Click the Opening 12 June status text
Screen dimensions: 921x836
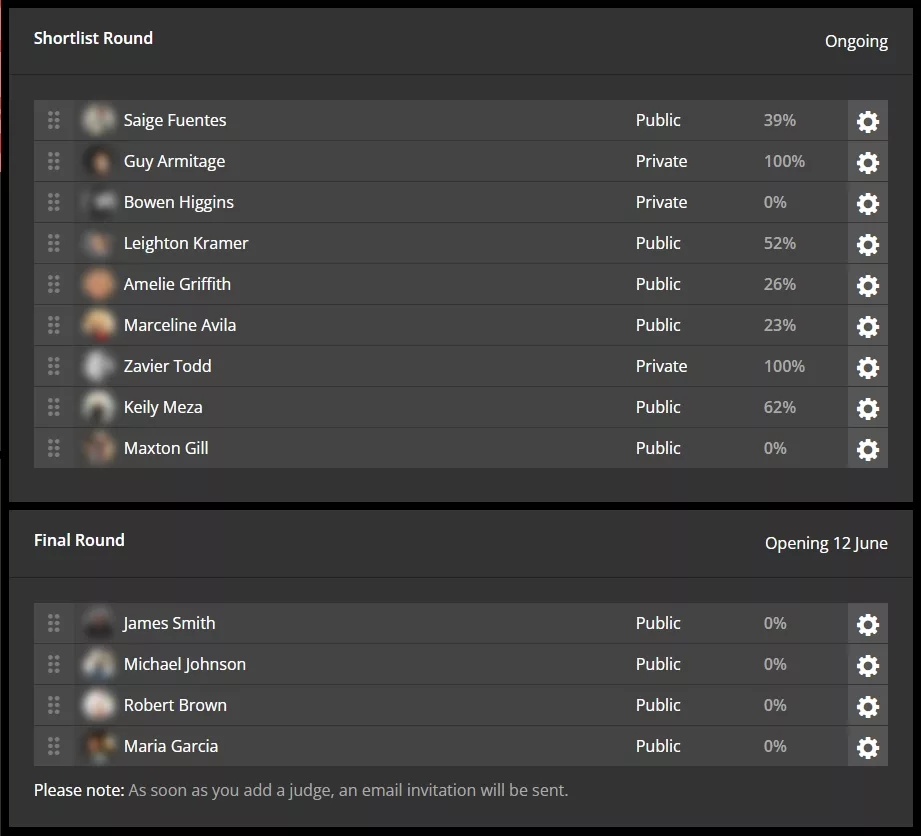pos(826,543)
